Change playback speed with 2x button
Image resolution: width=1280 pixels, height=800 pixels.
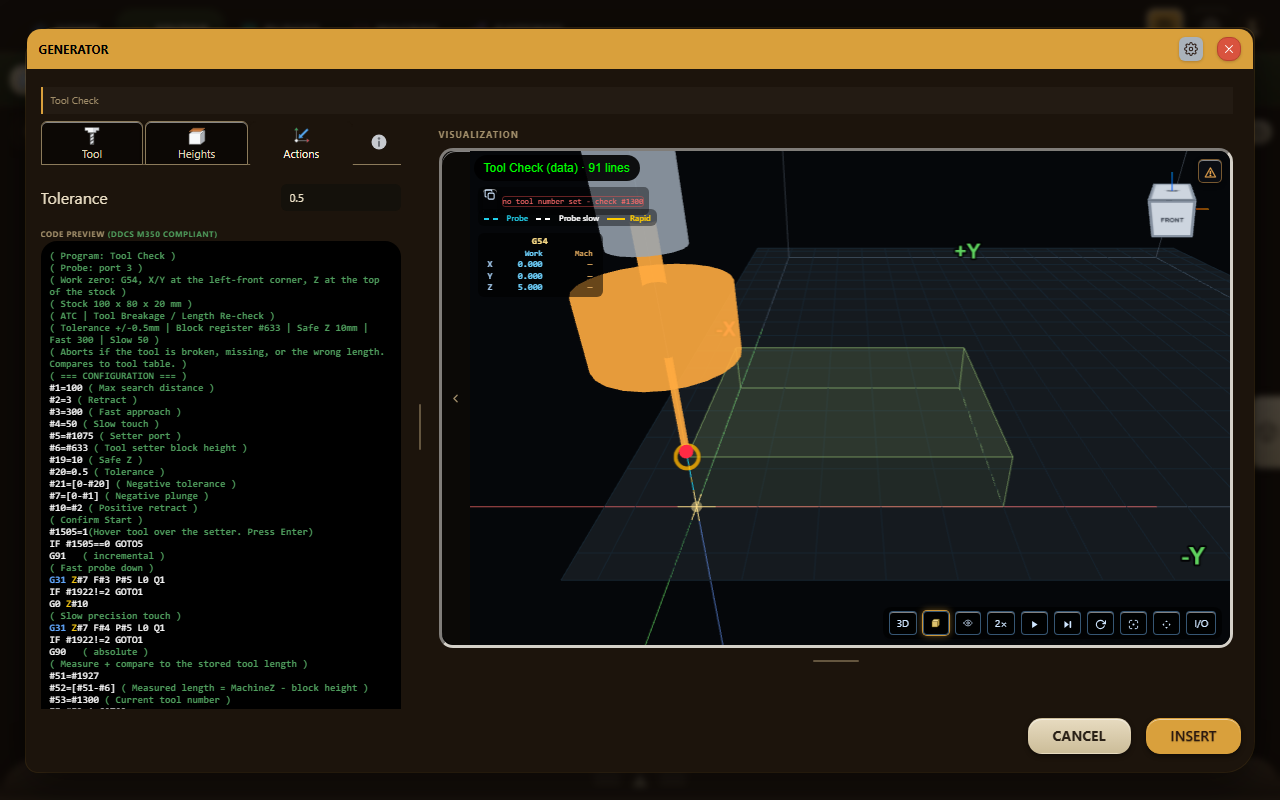1001,623
